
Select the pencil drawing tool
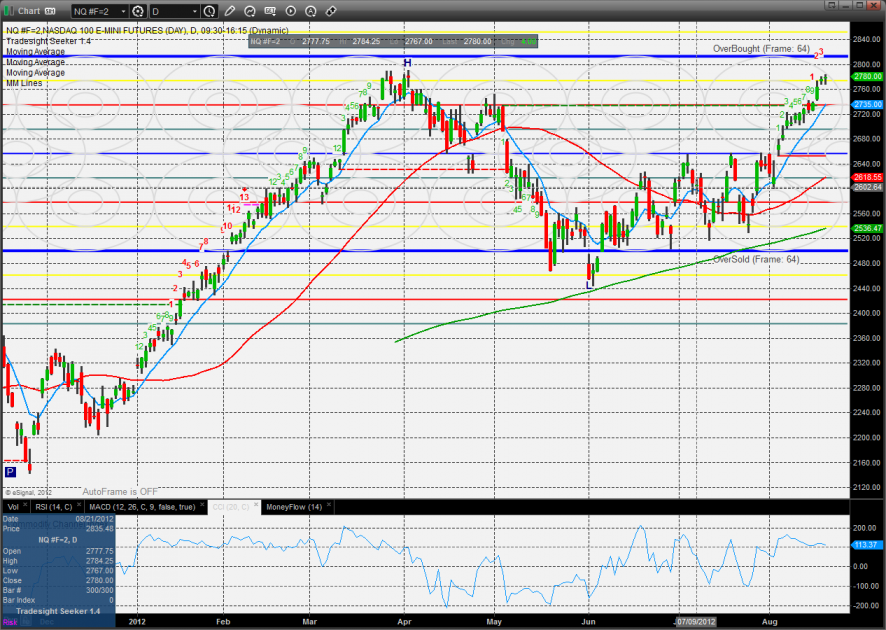(229, 11)
